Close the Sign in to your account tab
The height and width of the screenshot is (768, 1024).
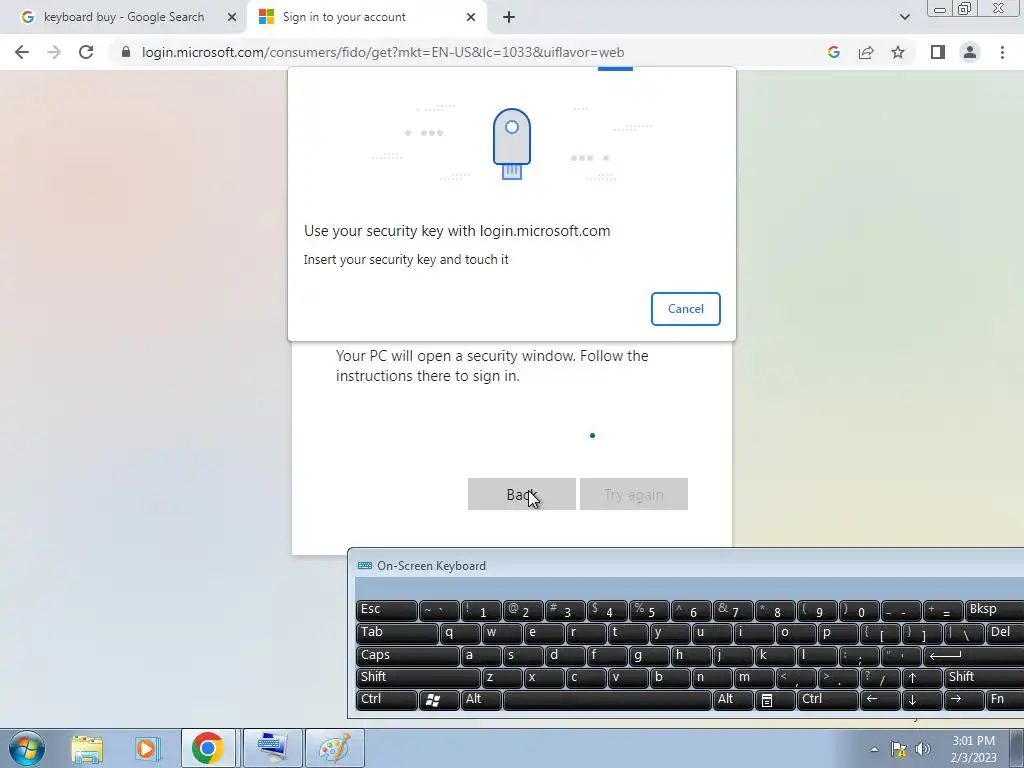(x=471, y=17)
